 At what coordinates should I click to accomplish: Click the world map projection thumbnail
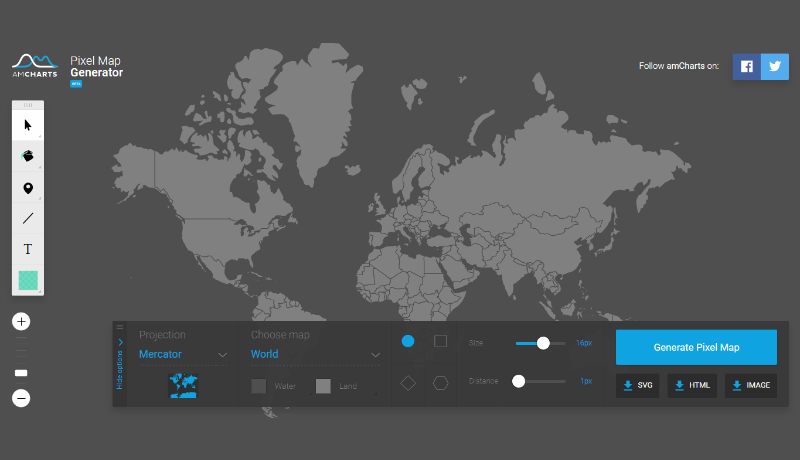(183, 385)
